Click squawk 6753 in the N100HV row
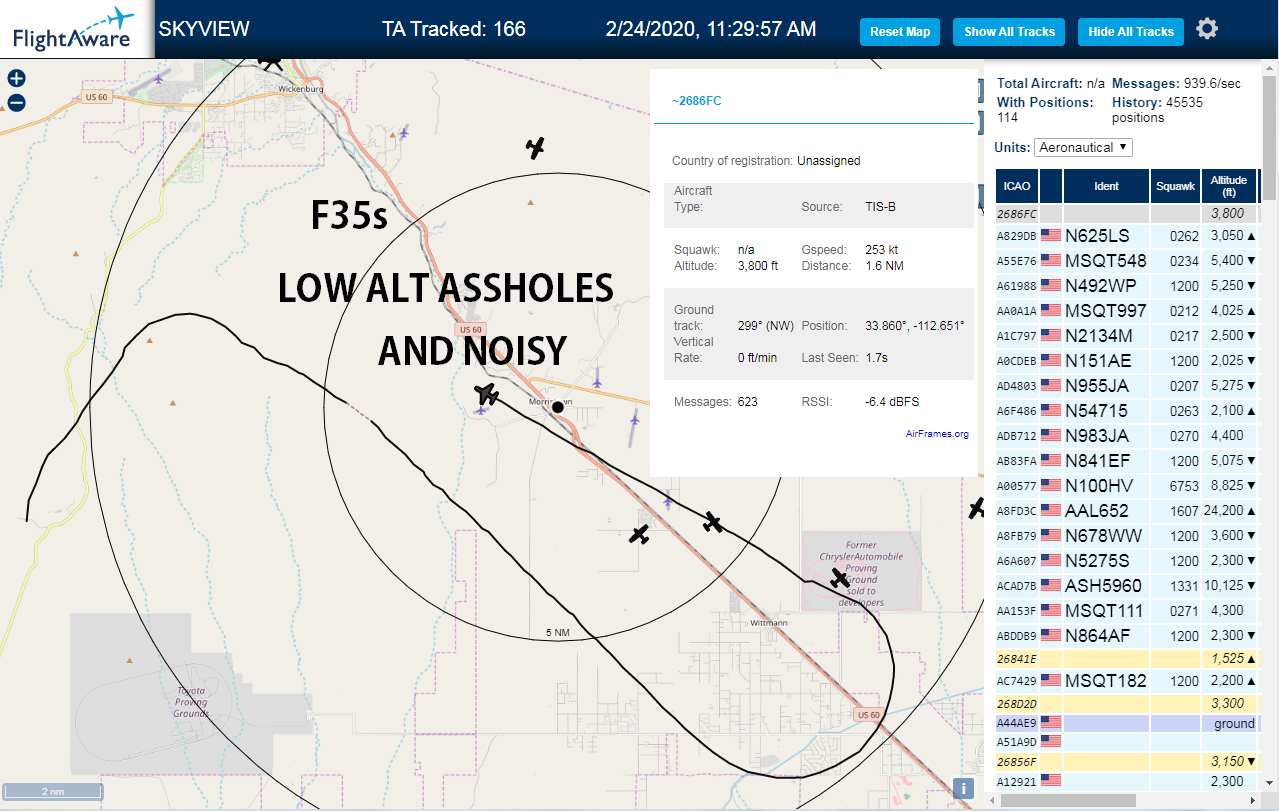 [1183, 486]
